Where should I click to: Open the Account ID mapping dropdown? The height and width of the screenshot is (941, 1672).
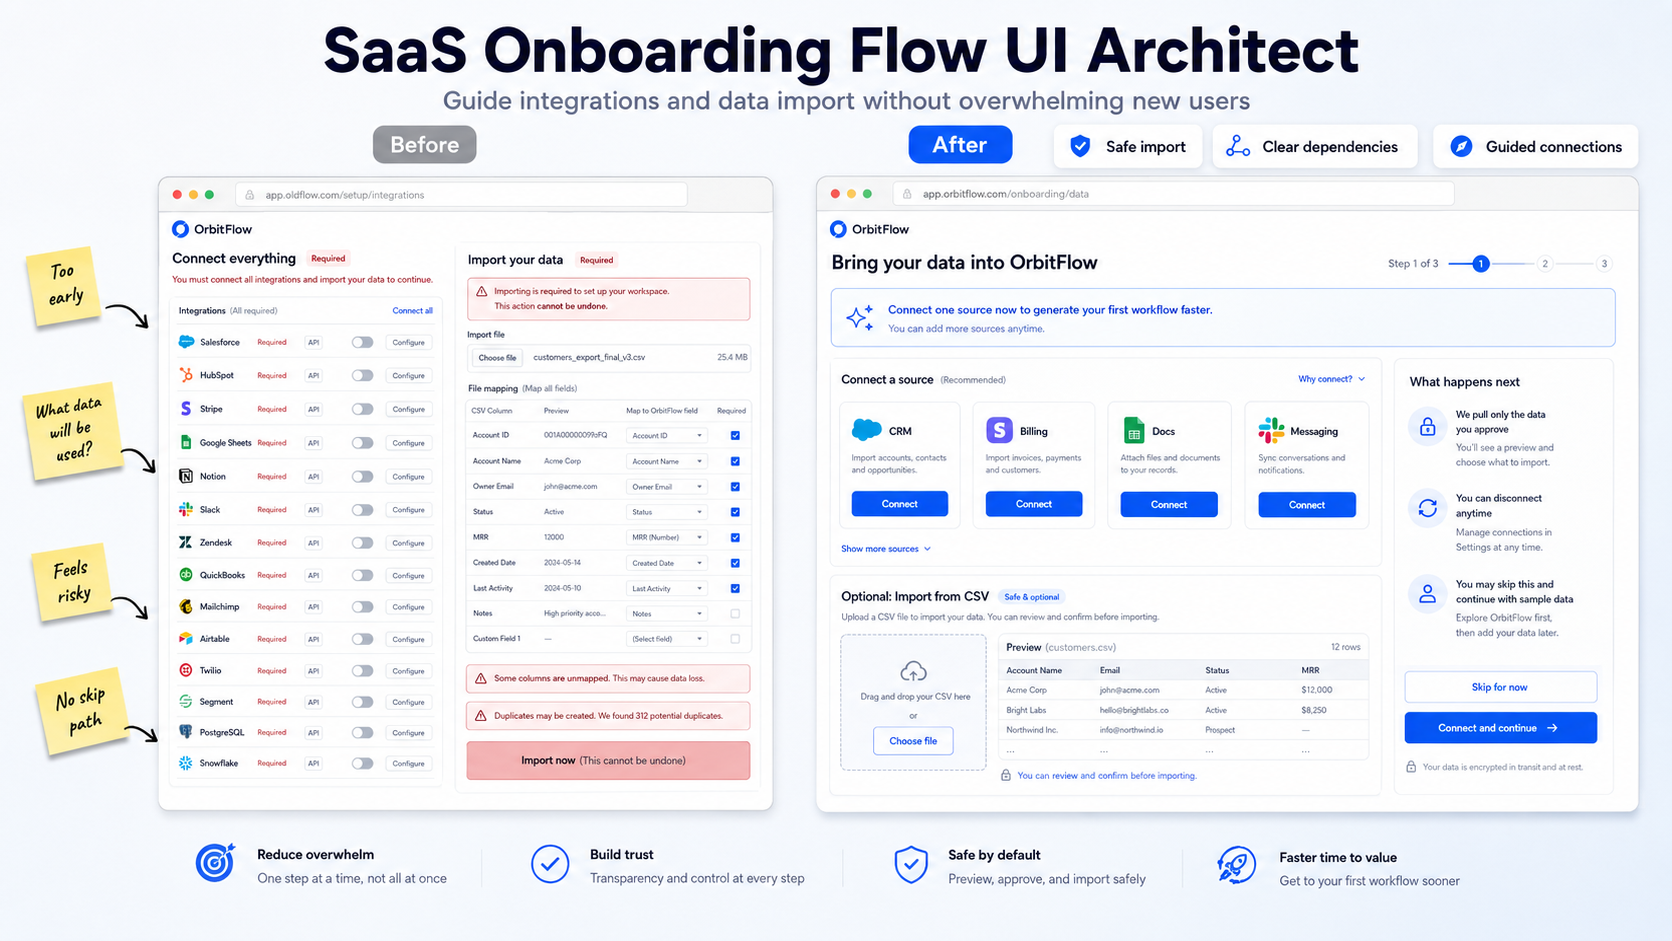666,435
